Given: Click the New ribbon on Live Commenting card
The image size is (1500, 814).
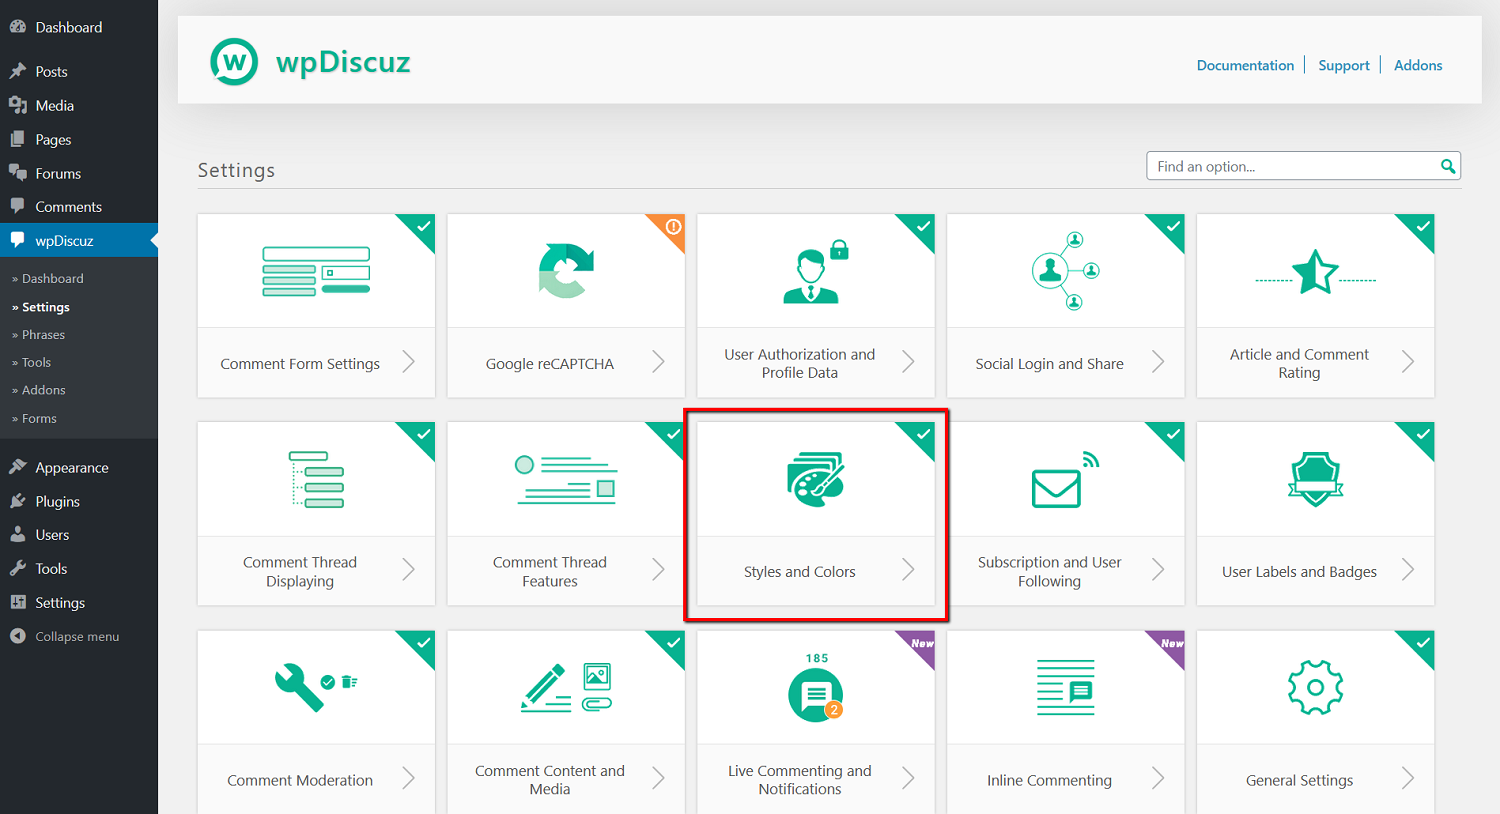Looking at the screenshot, I should (922, 643).
